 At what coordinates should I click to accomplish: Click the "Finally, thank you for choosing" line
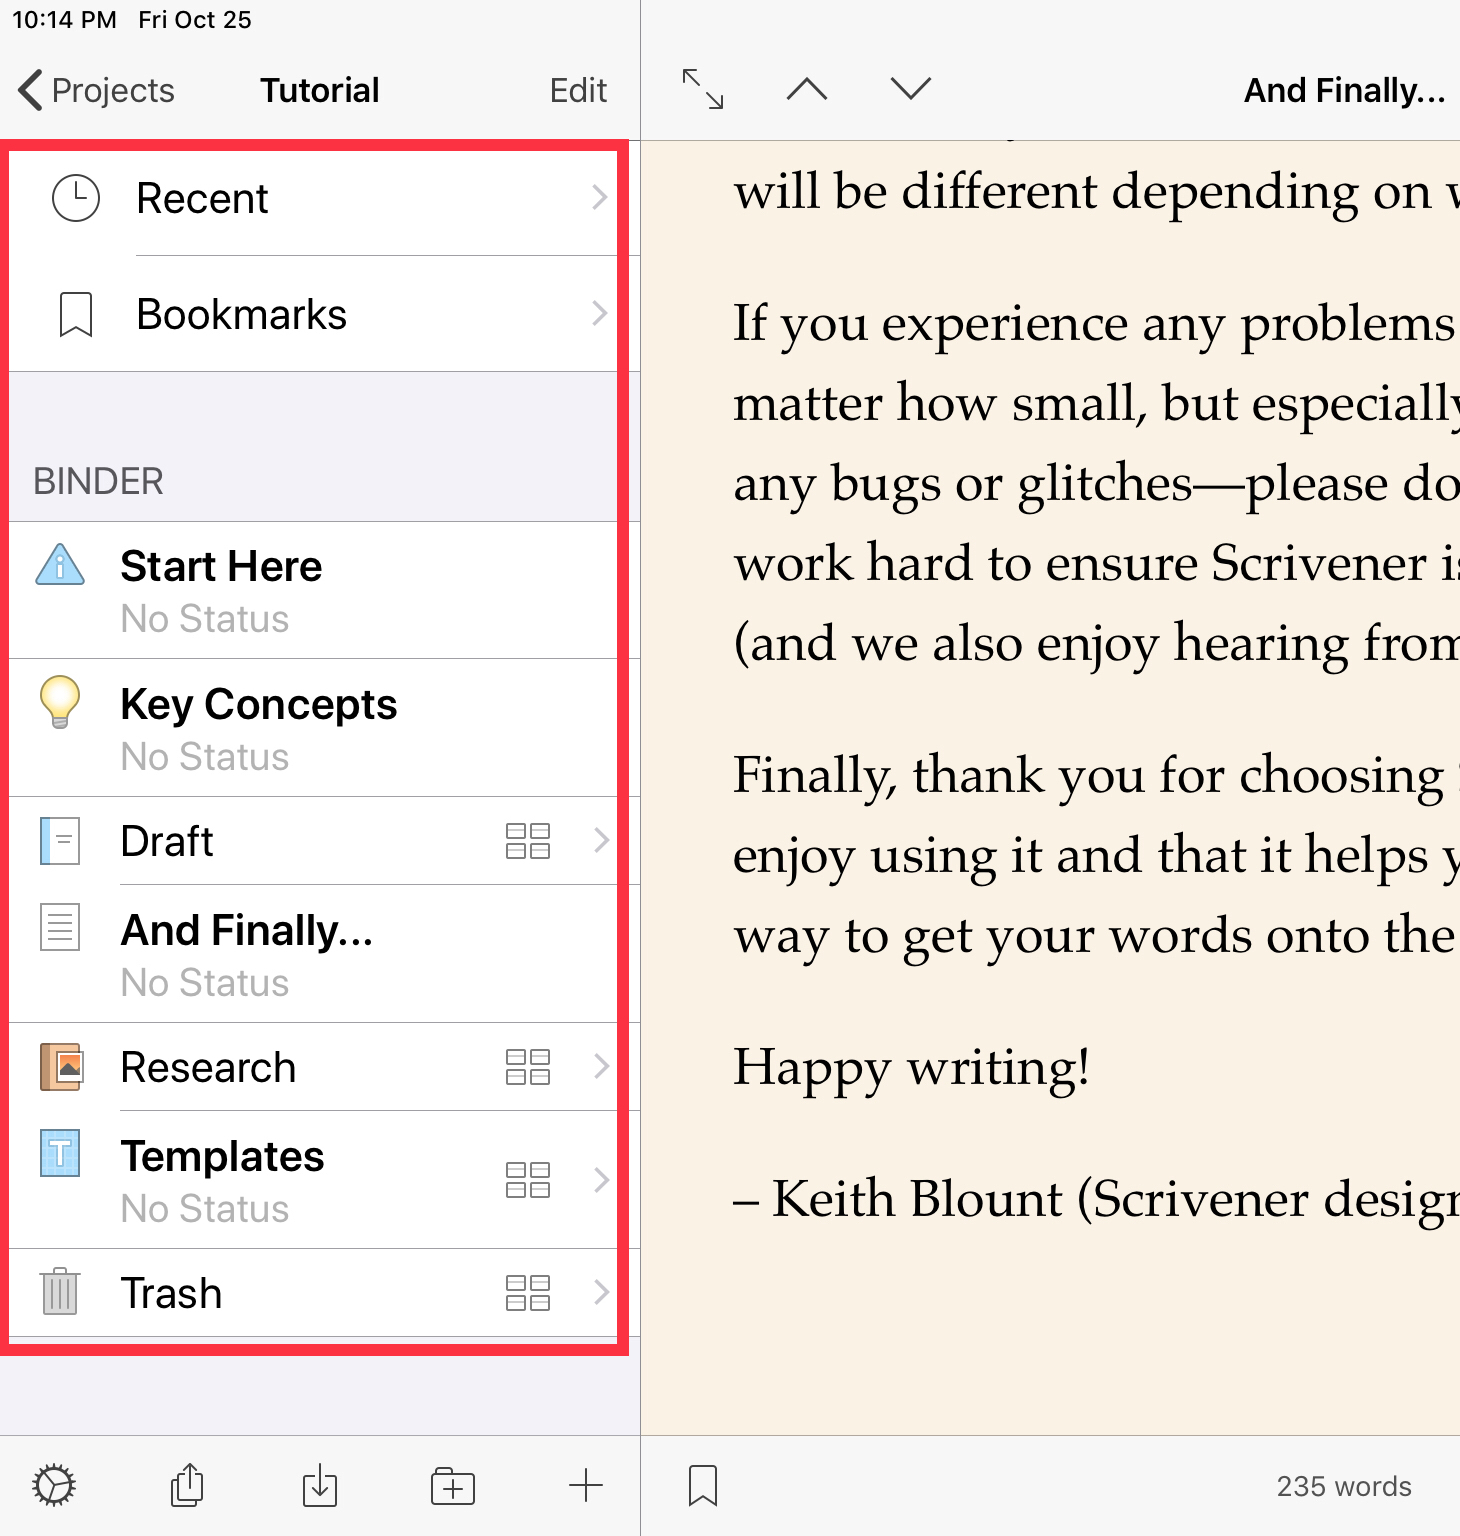(1096, 775)
